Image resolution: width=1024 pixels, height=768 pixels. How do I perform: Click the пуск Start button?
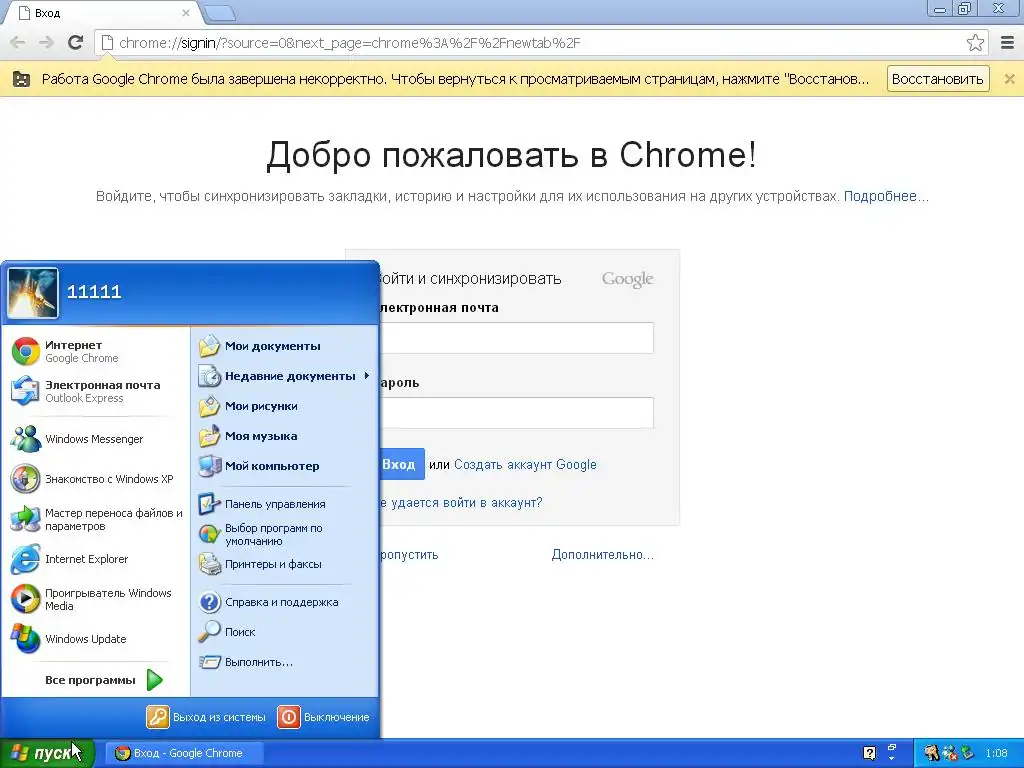click(x=47, y=753)
